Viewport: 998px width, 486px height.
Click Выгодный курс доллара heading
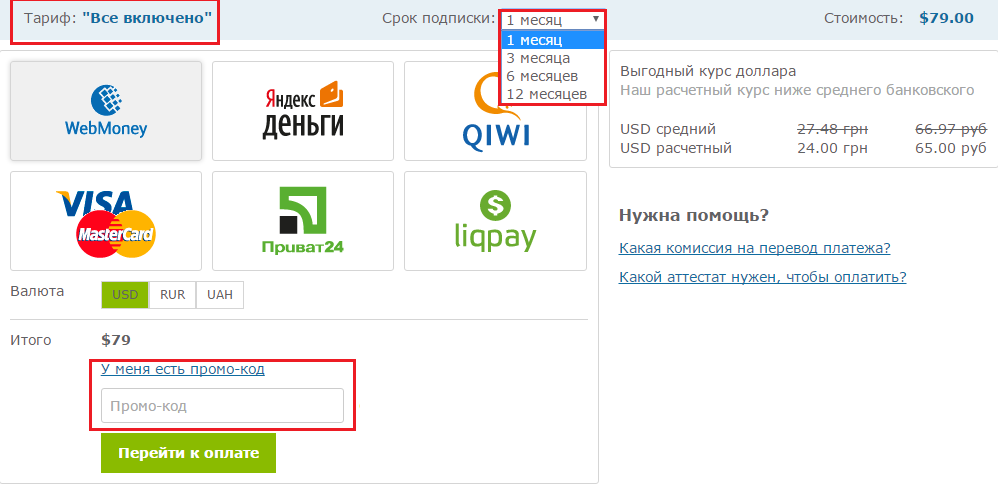click(708, 71)
